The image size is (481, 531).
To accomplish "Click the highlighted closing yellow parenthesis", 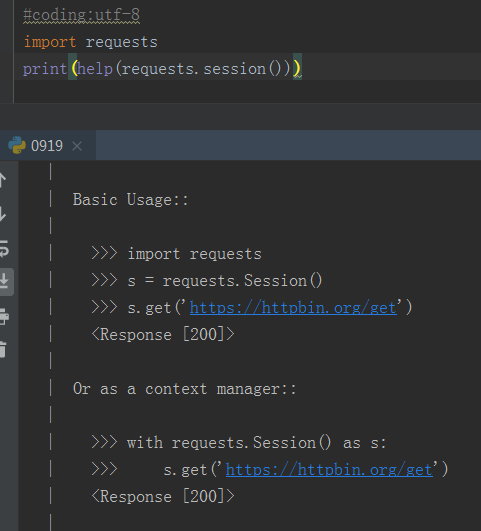I will coord(297,68).
